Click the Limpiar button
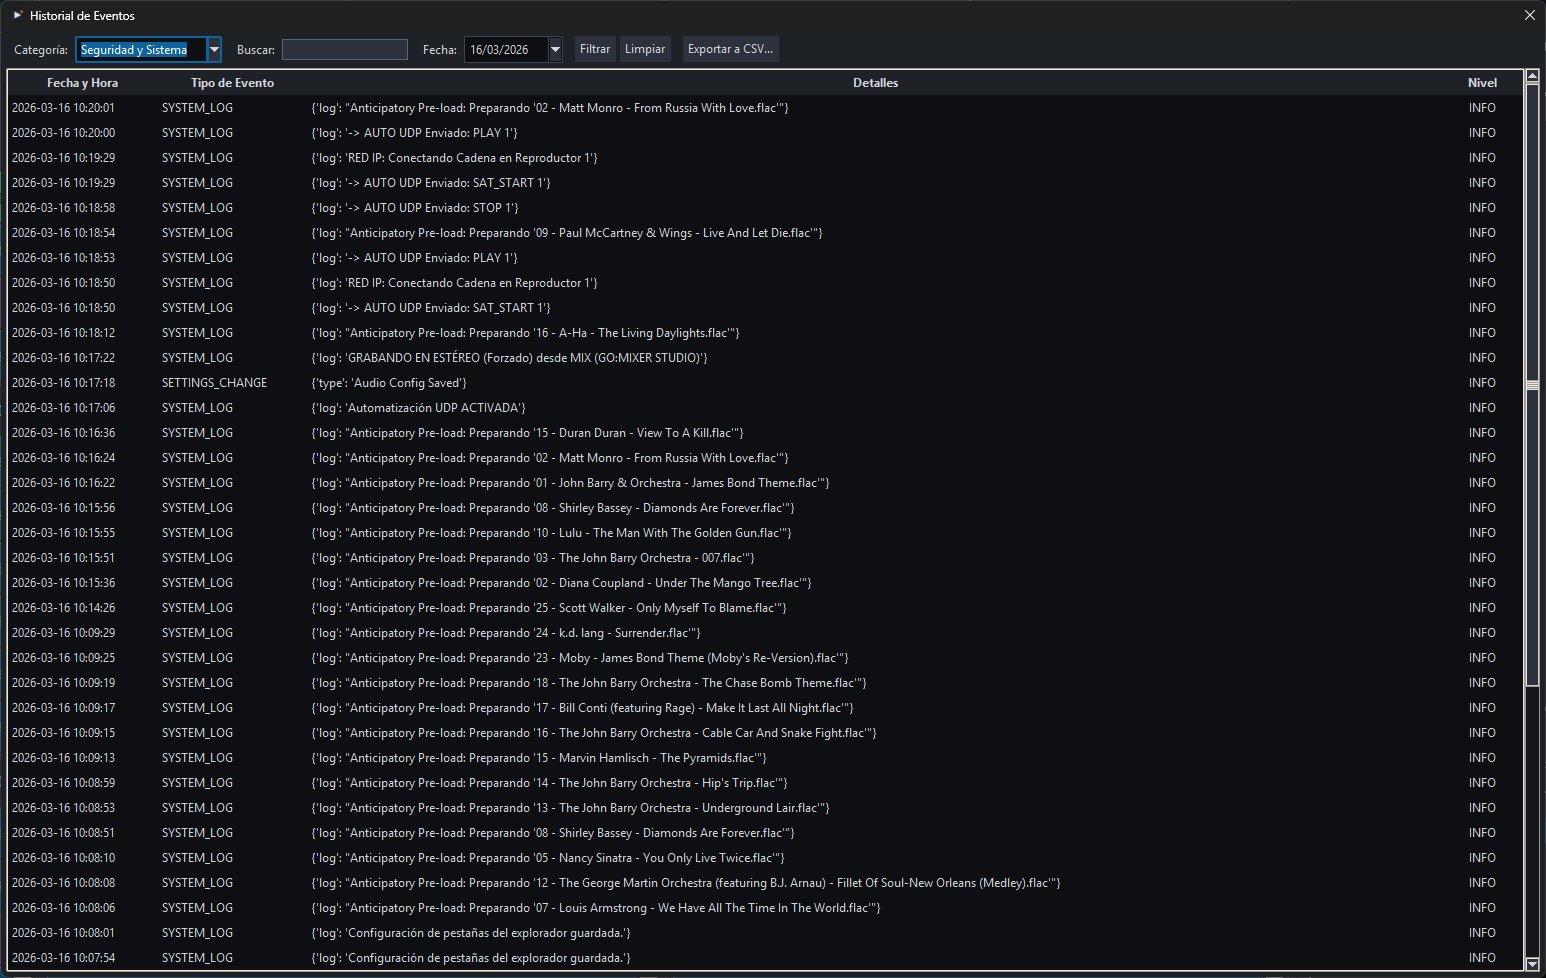The height and width of the screenshot is (978, 1546). tap(645, 49)
